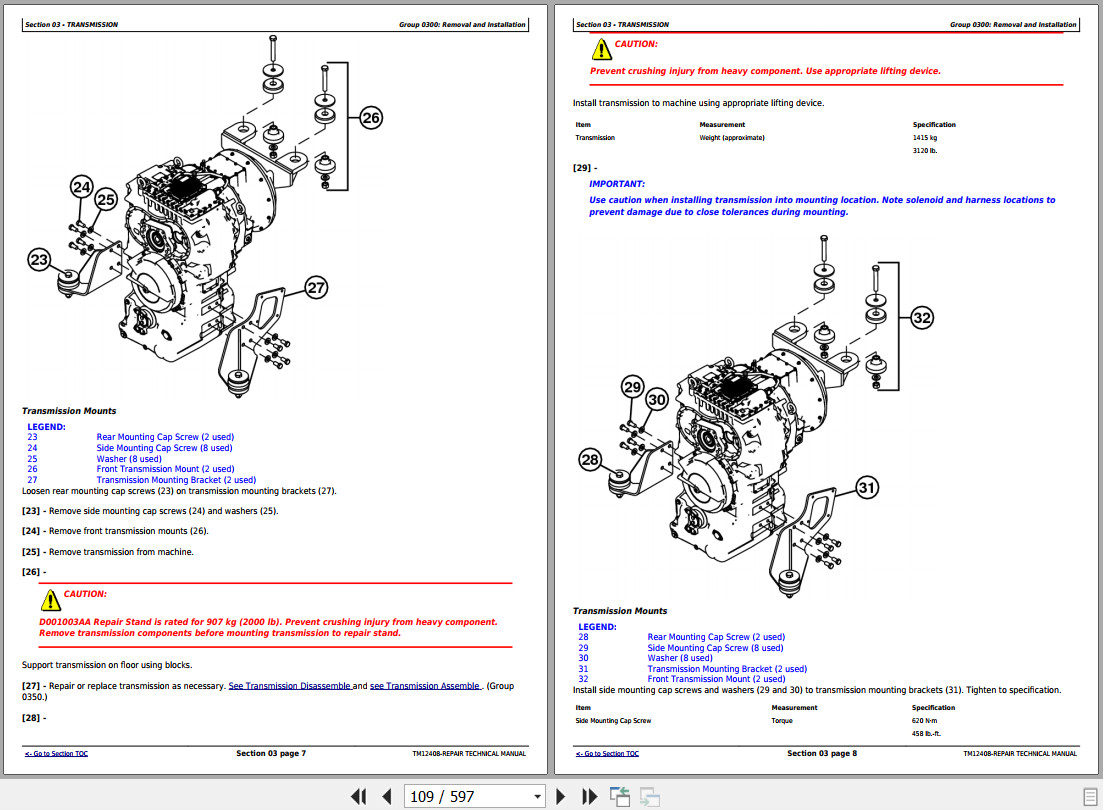Click Go to Section TOC on page 7
The image size is (1103, 810).
[56, 754]
